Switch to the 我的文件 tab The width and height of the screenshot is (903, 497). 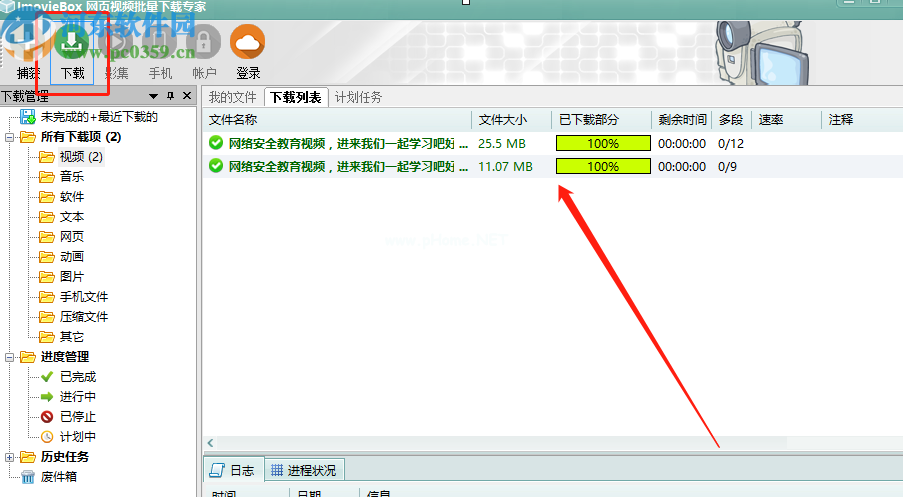(232, 97)
